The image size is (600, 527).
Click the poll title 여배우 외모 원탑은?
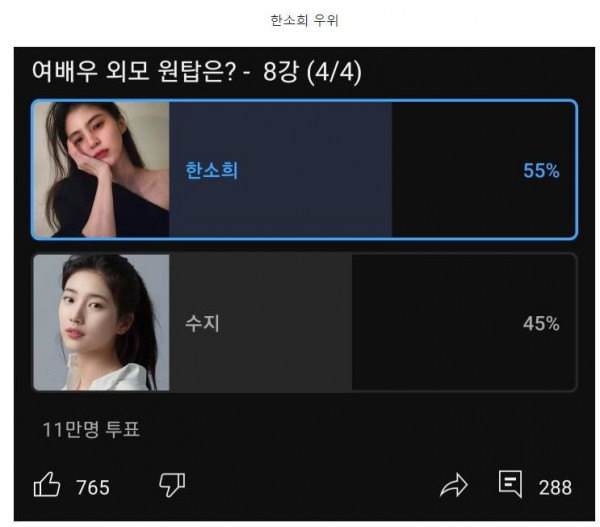pos(134,71)
